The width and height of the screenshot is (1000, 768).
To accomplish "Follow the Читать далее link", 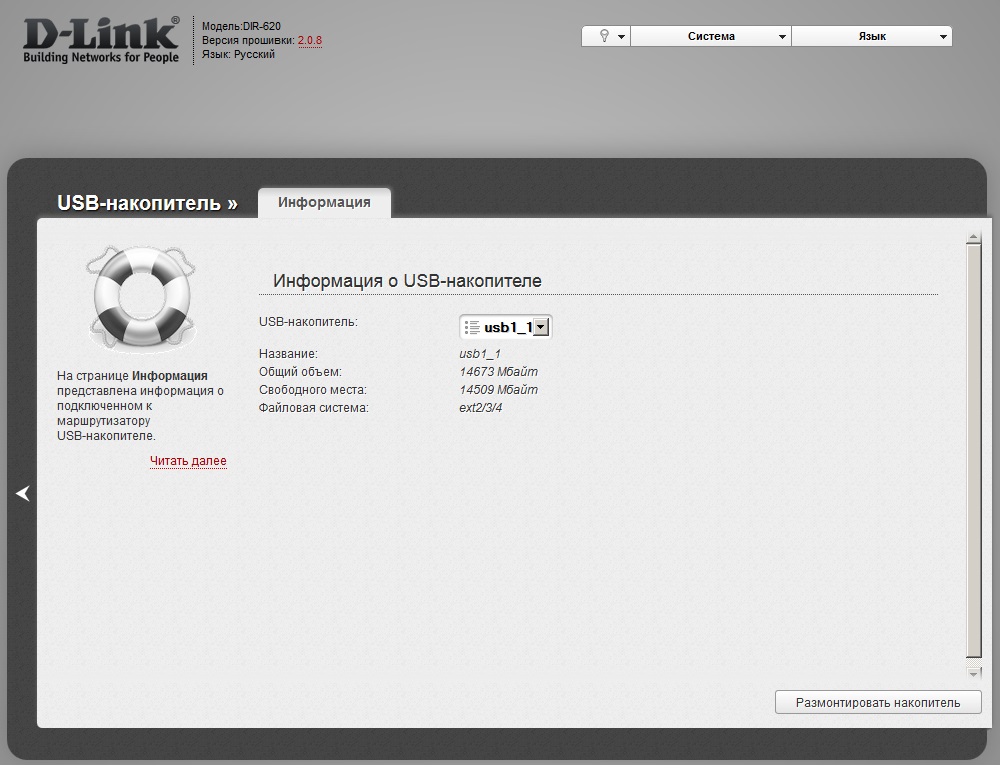I will [188, 461].
